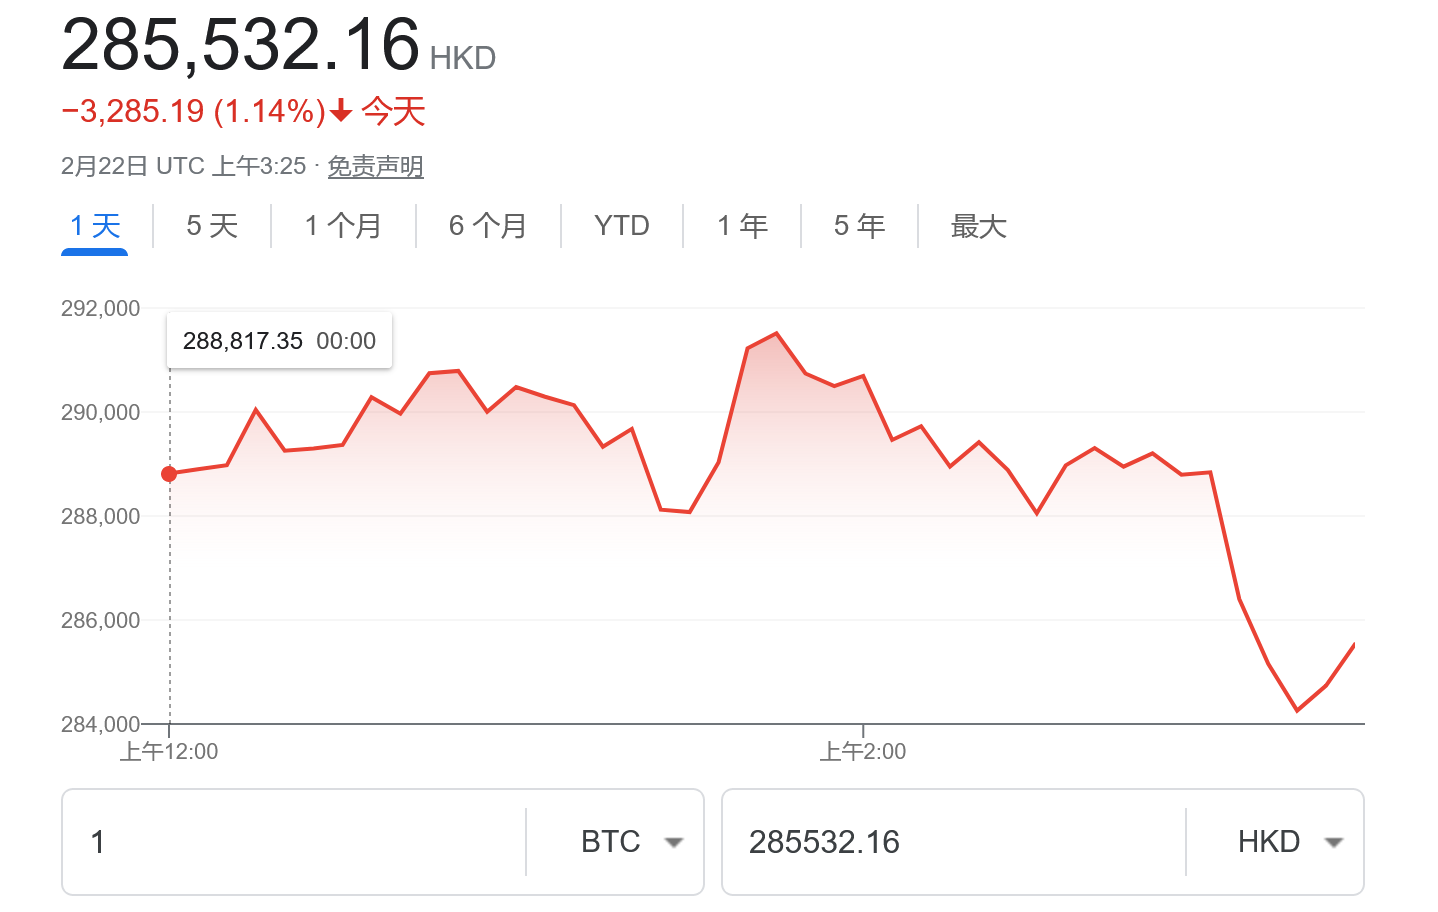Open the 免责声明 link
Viewport: 1438px width, 912px height.
(x=375, y=166)
